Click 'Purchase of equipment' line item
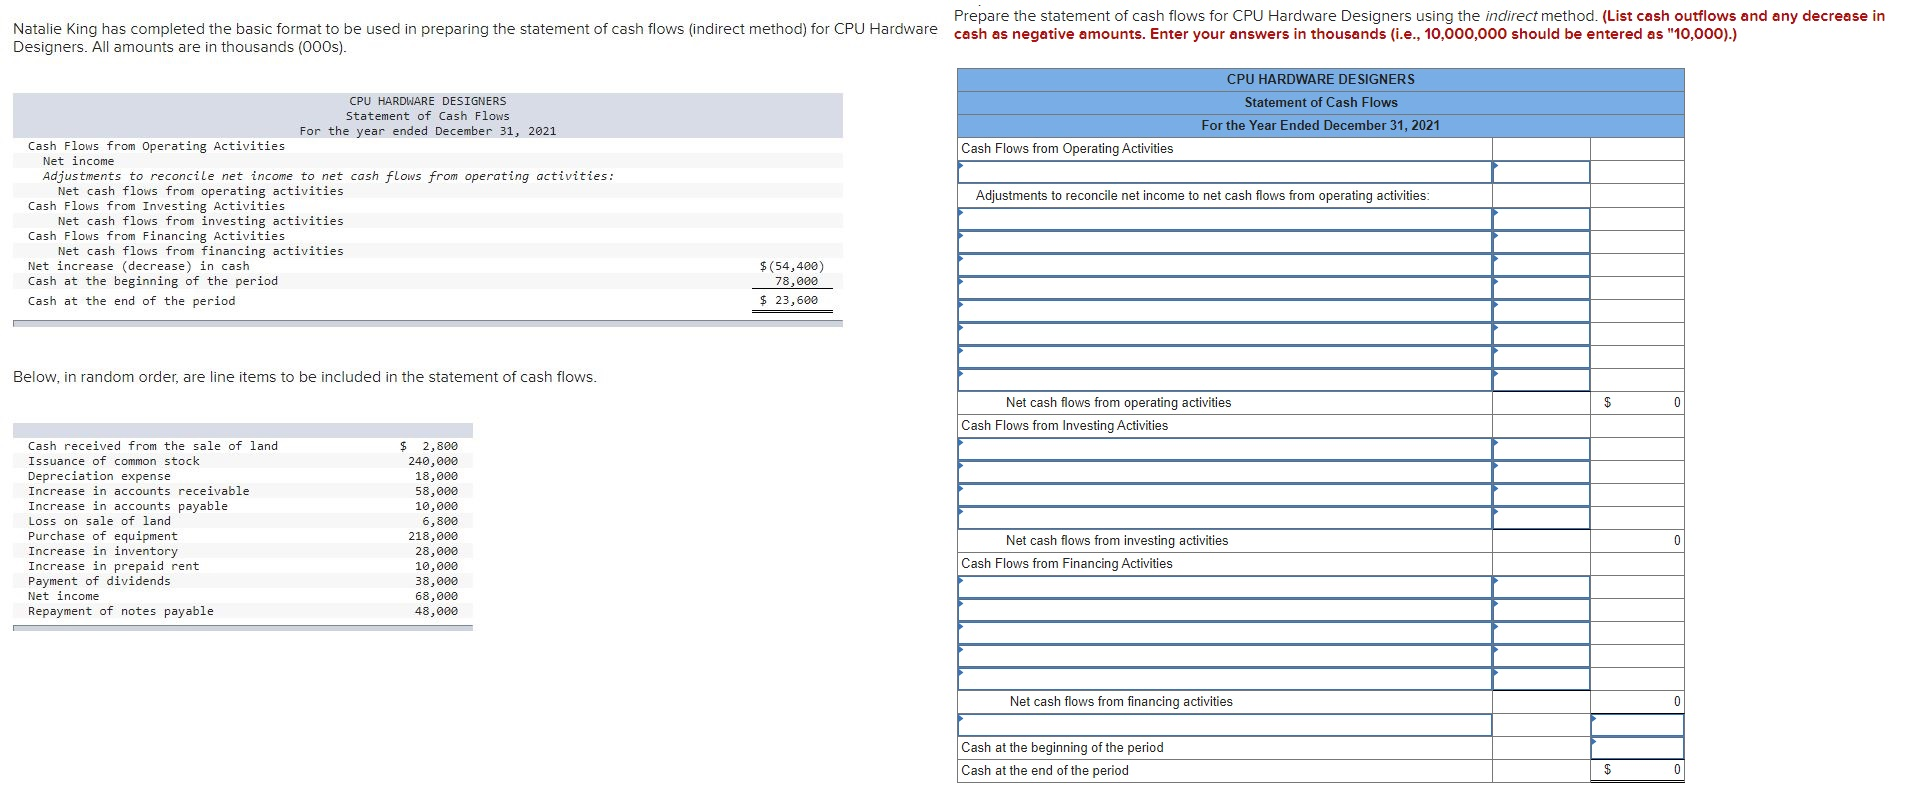The image size is (1914, 787). [x=103, y=536]
